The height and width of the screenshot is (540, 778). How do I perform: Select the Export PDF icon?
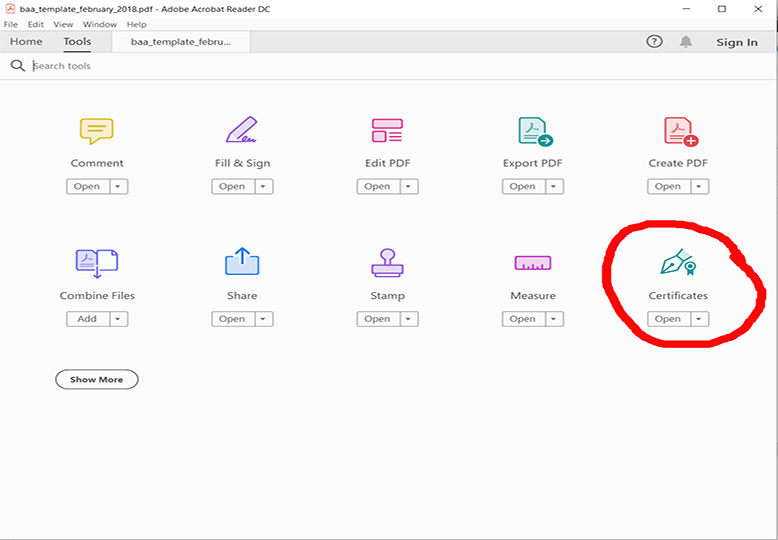click(536, 132)
